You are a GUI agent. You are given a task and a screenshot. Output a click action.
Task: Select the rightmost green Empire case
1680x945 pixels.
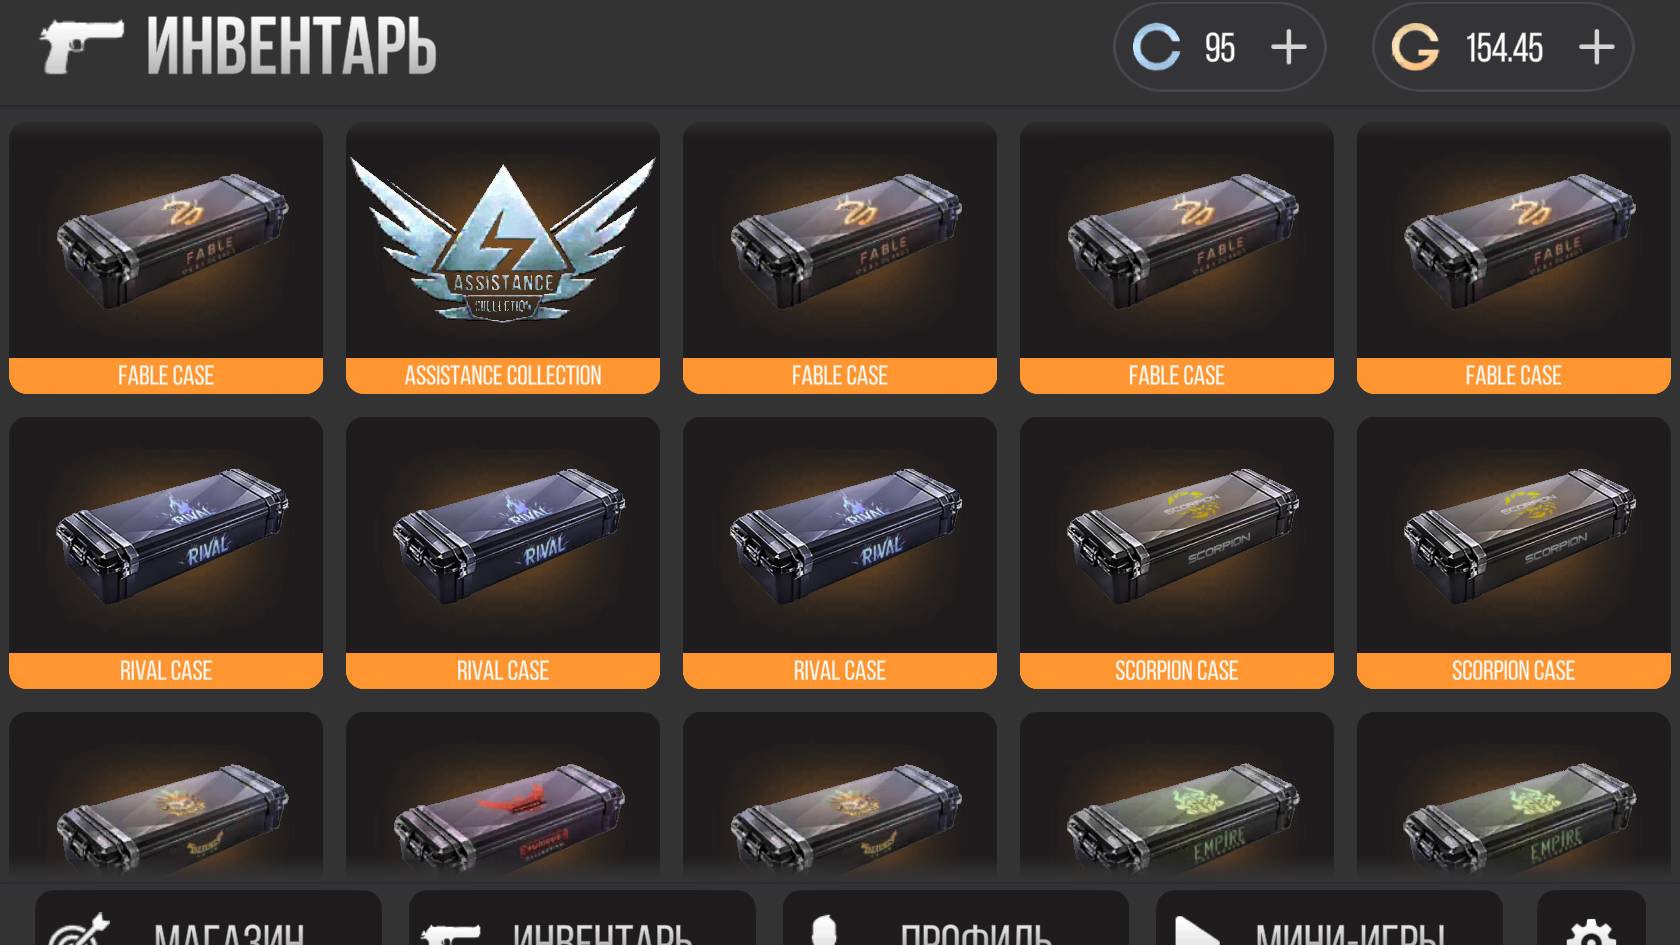(1513, 796)
